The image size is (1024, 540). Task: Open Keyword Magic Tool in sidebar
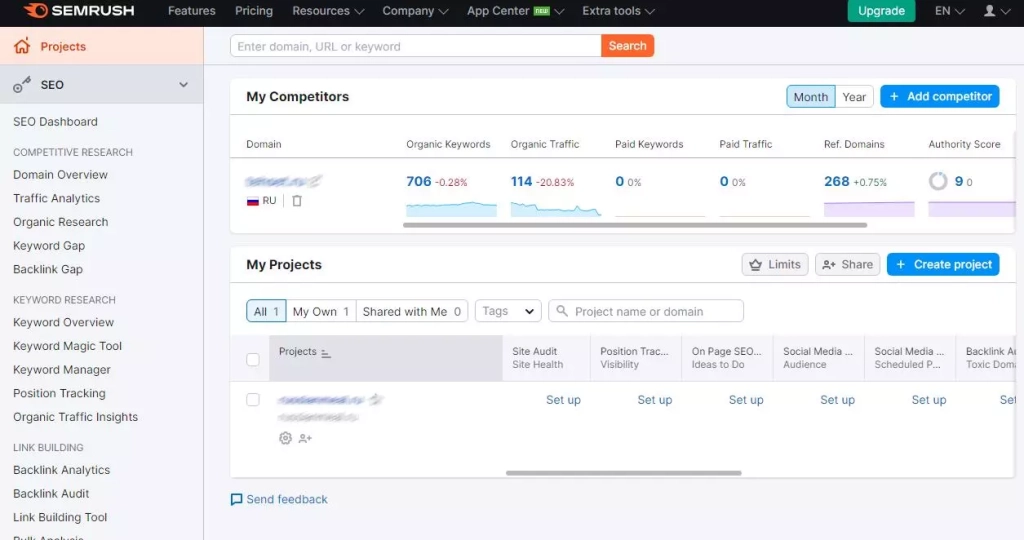coord(67,345)
